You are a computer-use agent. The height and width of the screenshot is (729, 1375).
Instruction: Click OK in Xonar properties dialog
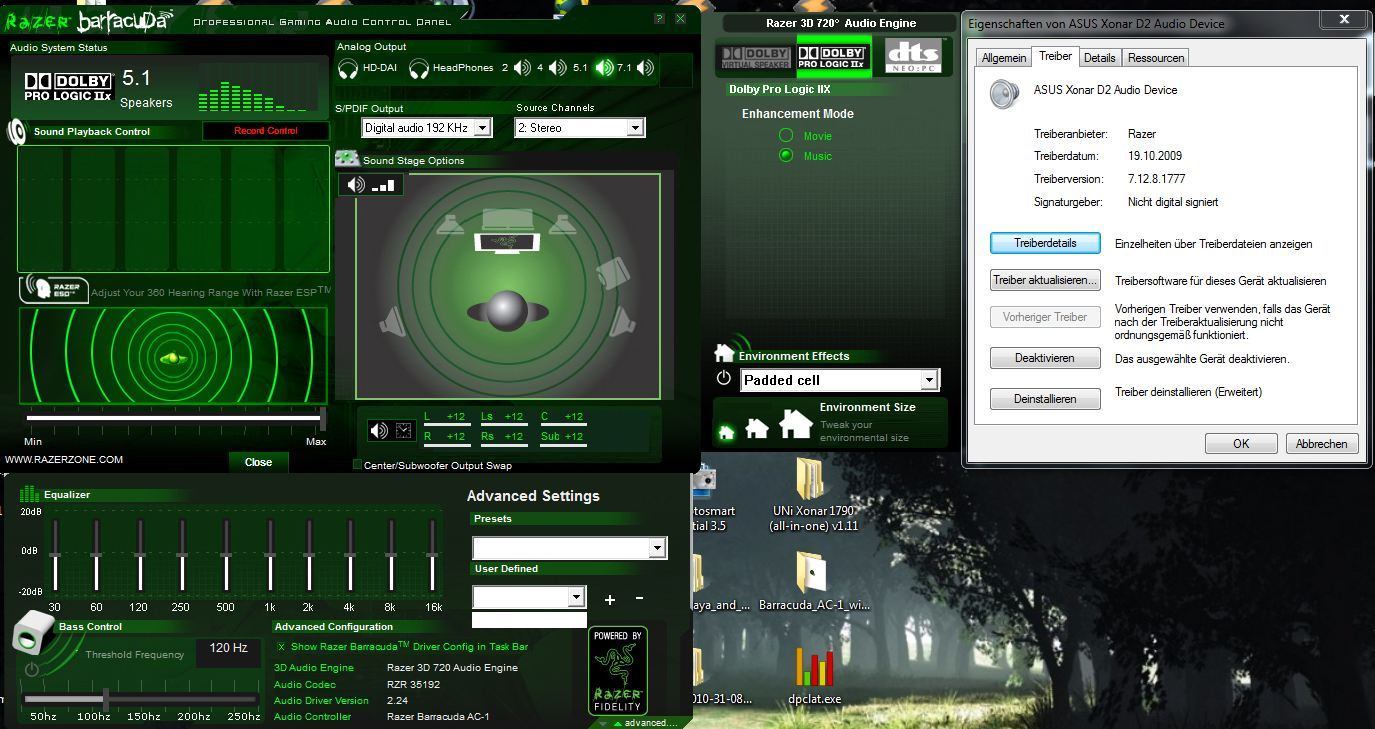1241,443
